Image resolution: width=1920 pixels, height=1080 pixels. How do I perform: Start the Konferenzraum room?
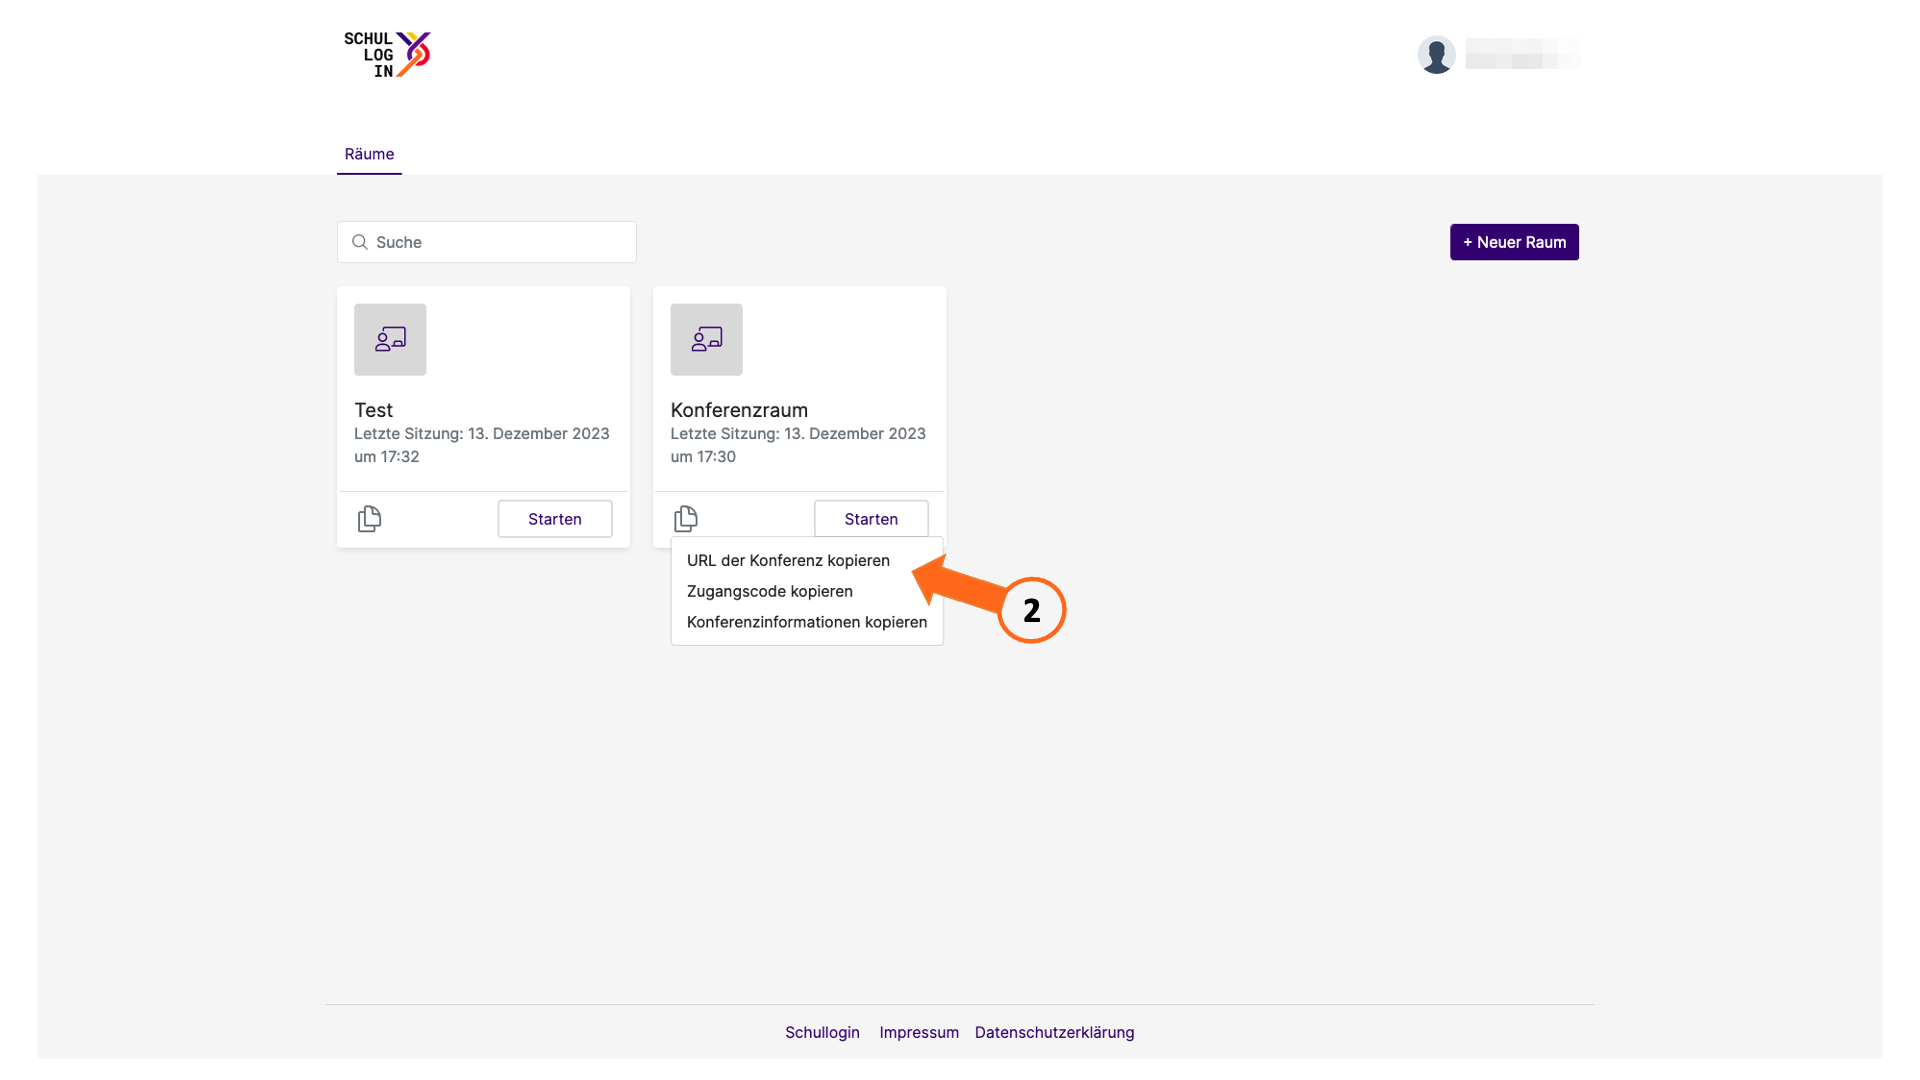pyautogui.click(x=871, y=519)
